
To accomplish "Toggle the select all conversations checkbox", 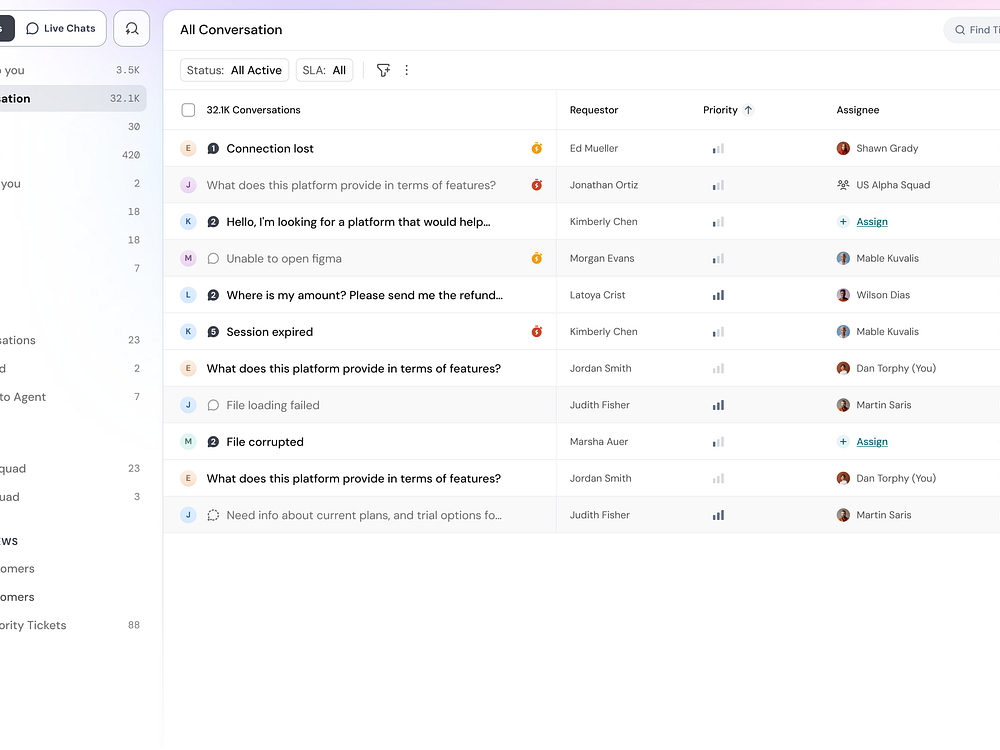I will click(188, 110).
